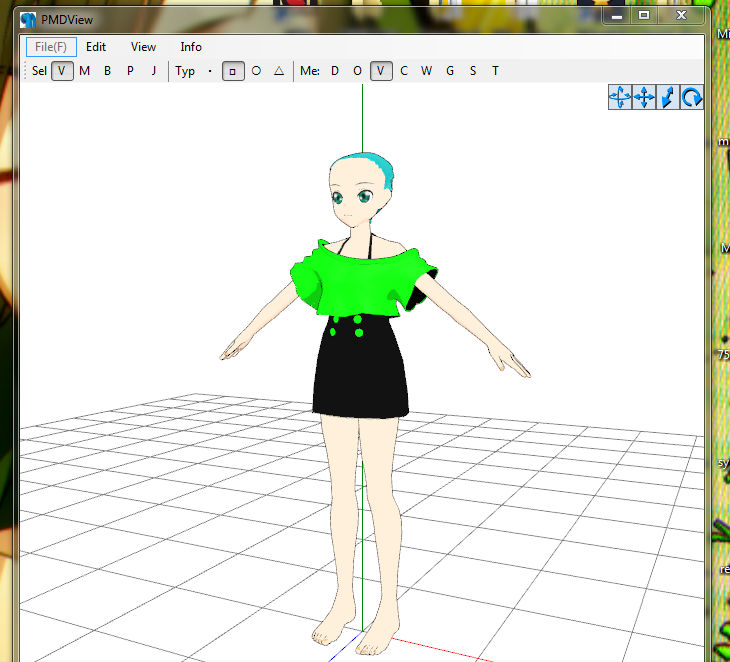Open the Edit menu

(x=96, y=47)
